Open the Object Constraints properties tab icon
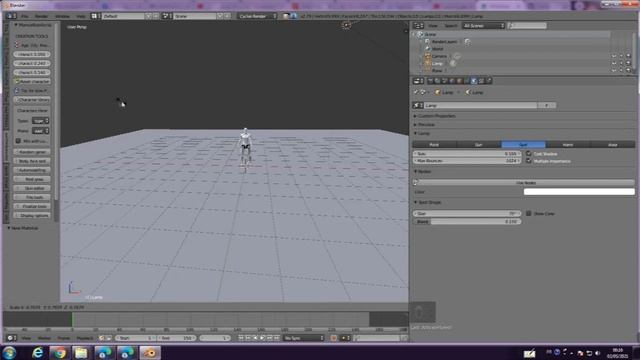Viewport: 640px width, 360px height. pos(467,81)
